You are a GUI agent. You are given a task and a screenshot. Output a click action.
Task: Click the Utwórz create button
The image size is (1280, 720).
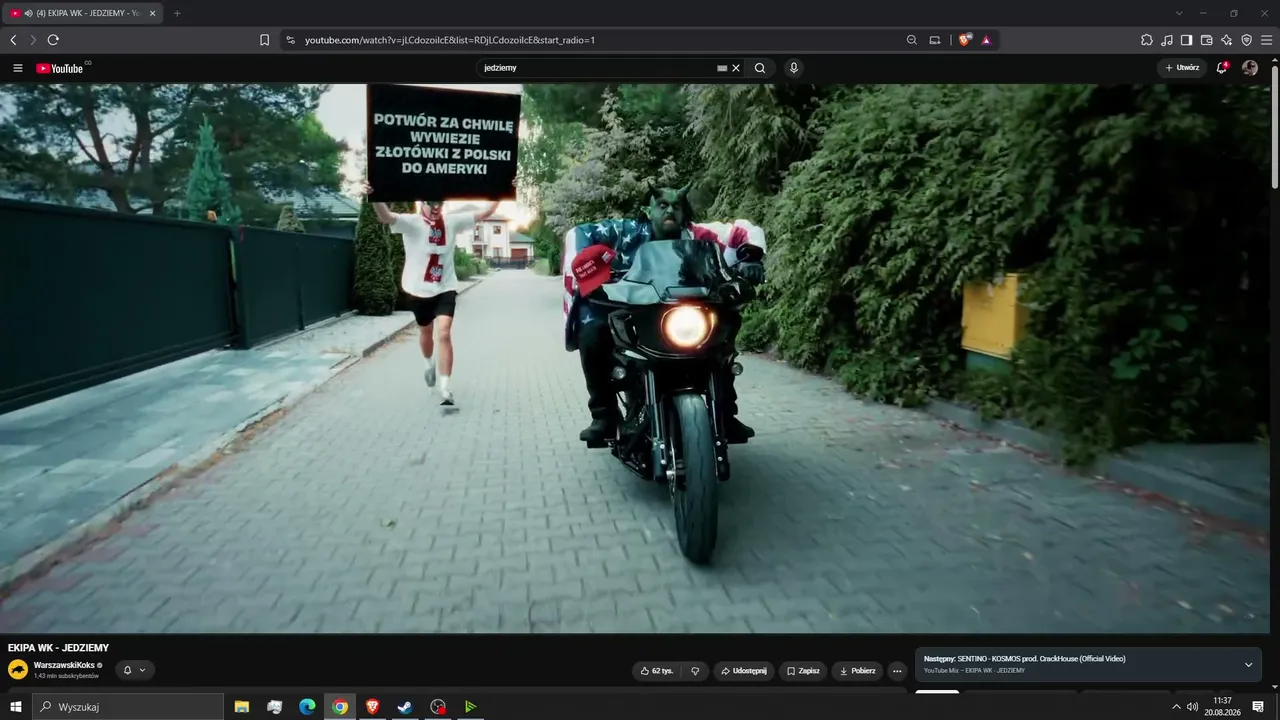pyautogui.click(x=1182, y=68)
